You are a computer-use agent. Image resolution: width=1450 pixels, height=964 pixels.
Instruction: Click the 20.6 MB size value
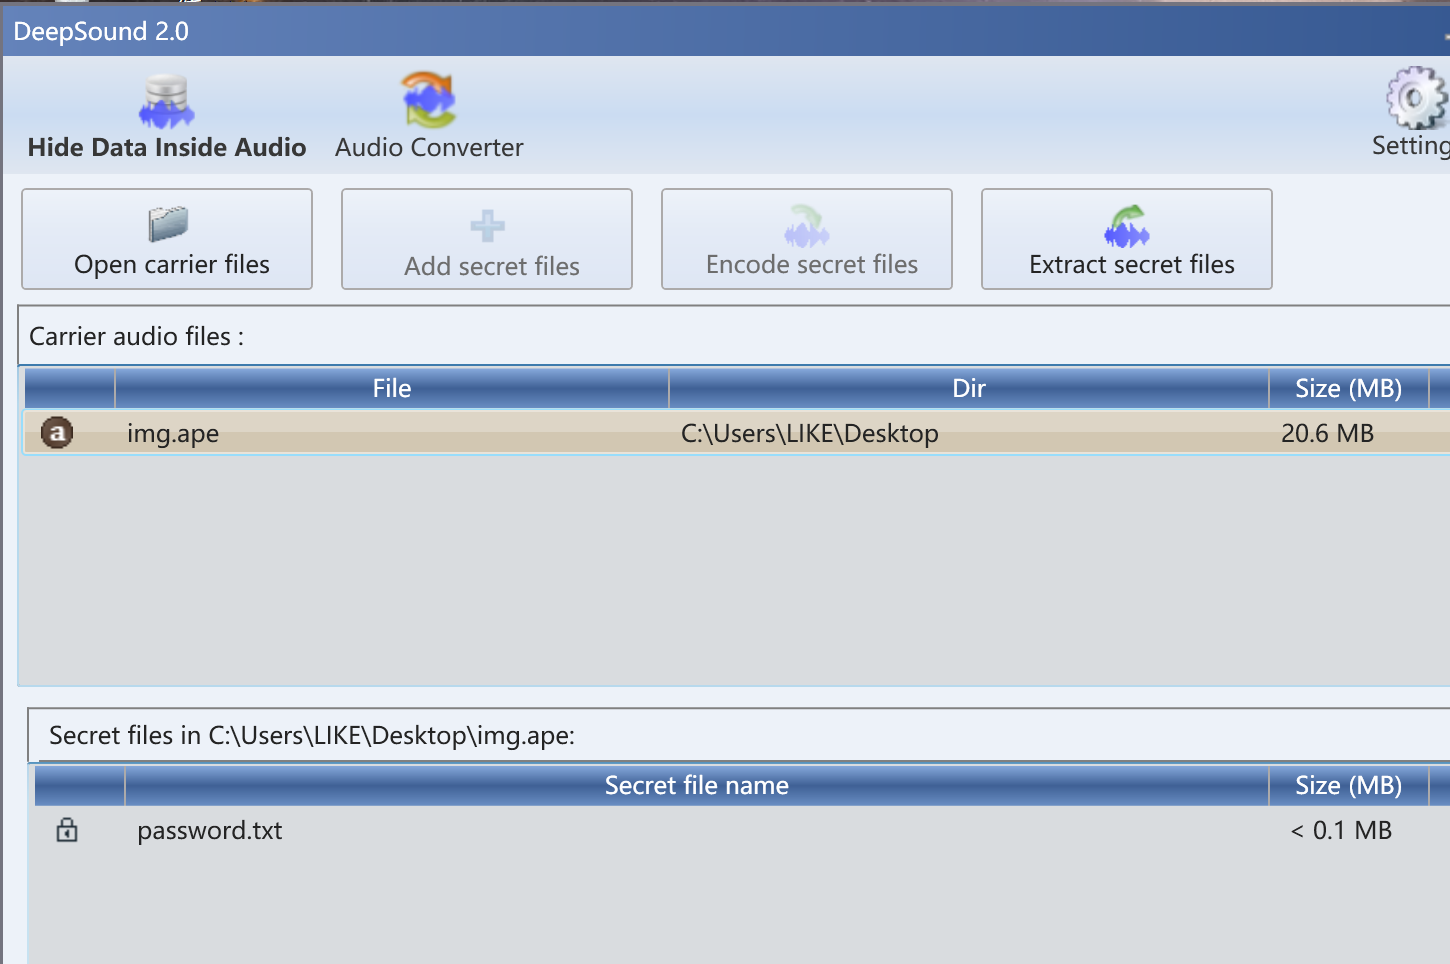click(x=1327, y=433)
